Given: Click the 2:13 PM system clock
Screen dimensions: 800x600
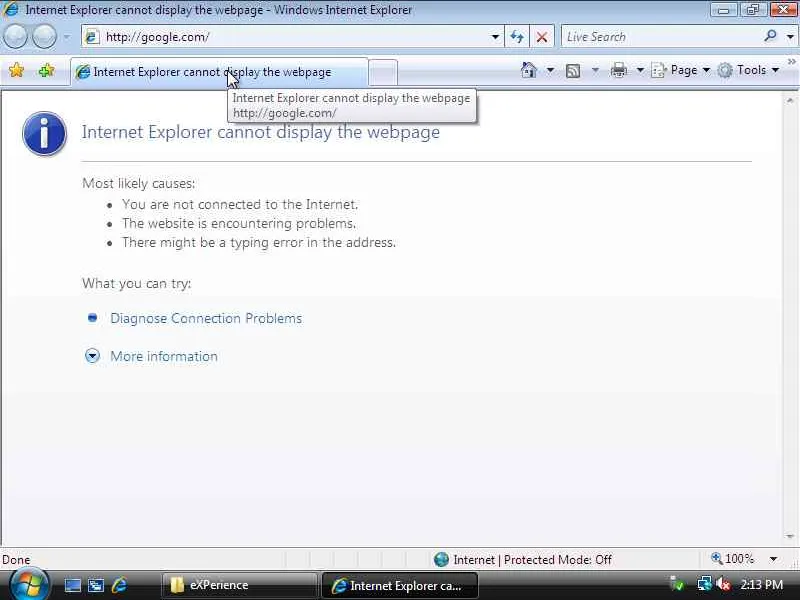Looking at the screenshot, I should pyautogui.click(x=761, y=585).
